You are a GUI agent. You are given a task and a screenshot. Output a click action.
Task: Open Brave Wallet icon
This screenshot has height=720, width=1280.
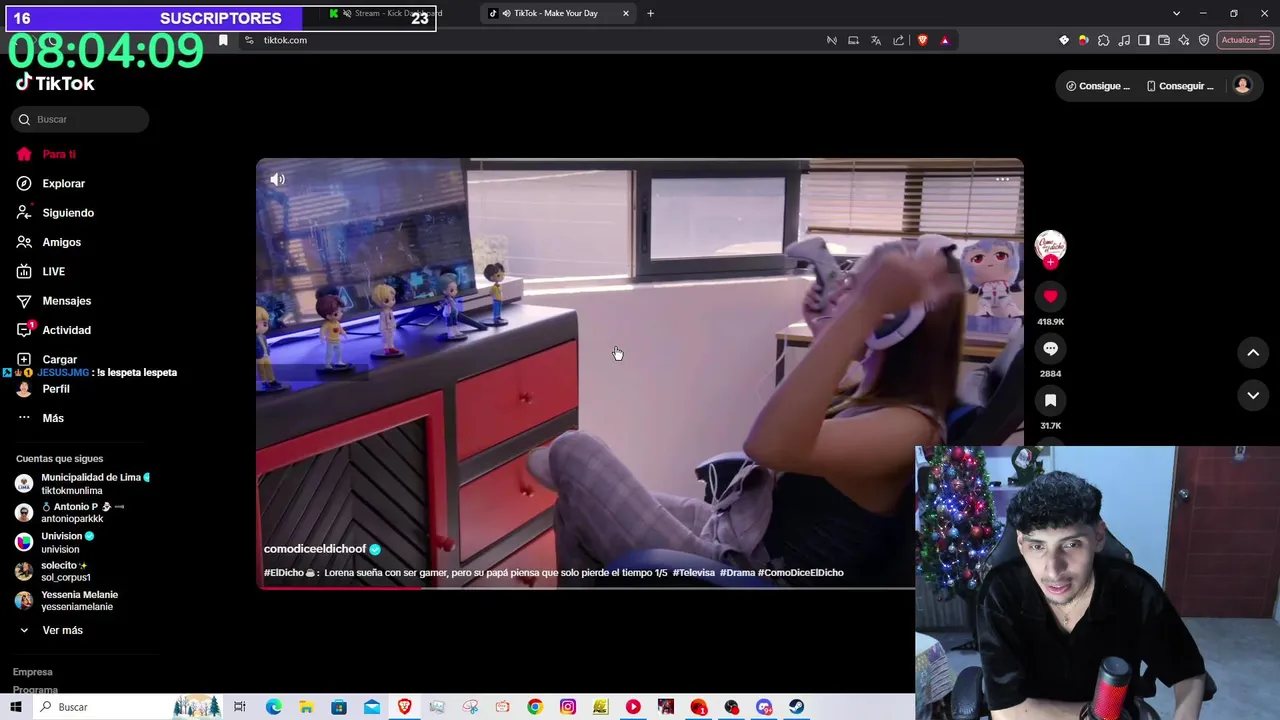coord(1164,40)
